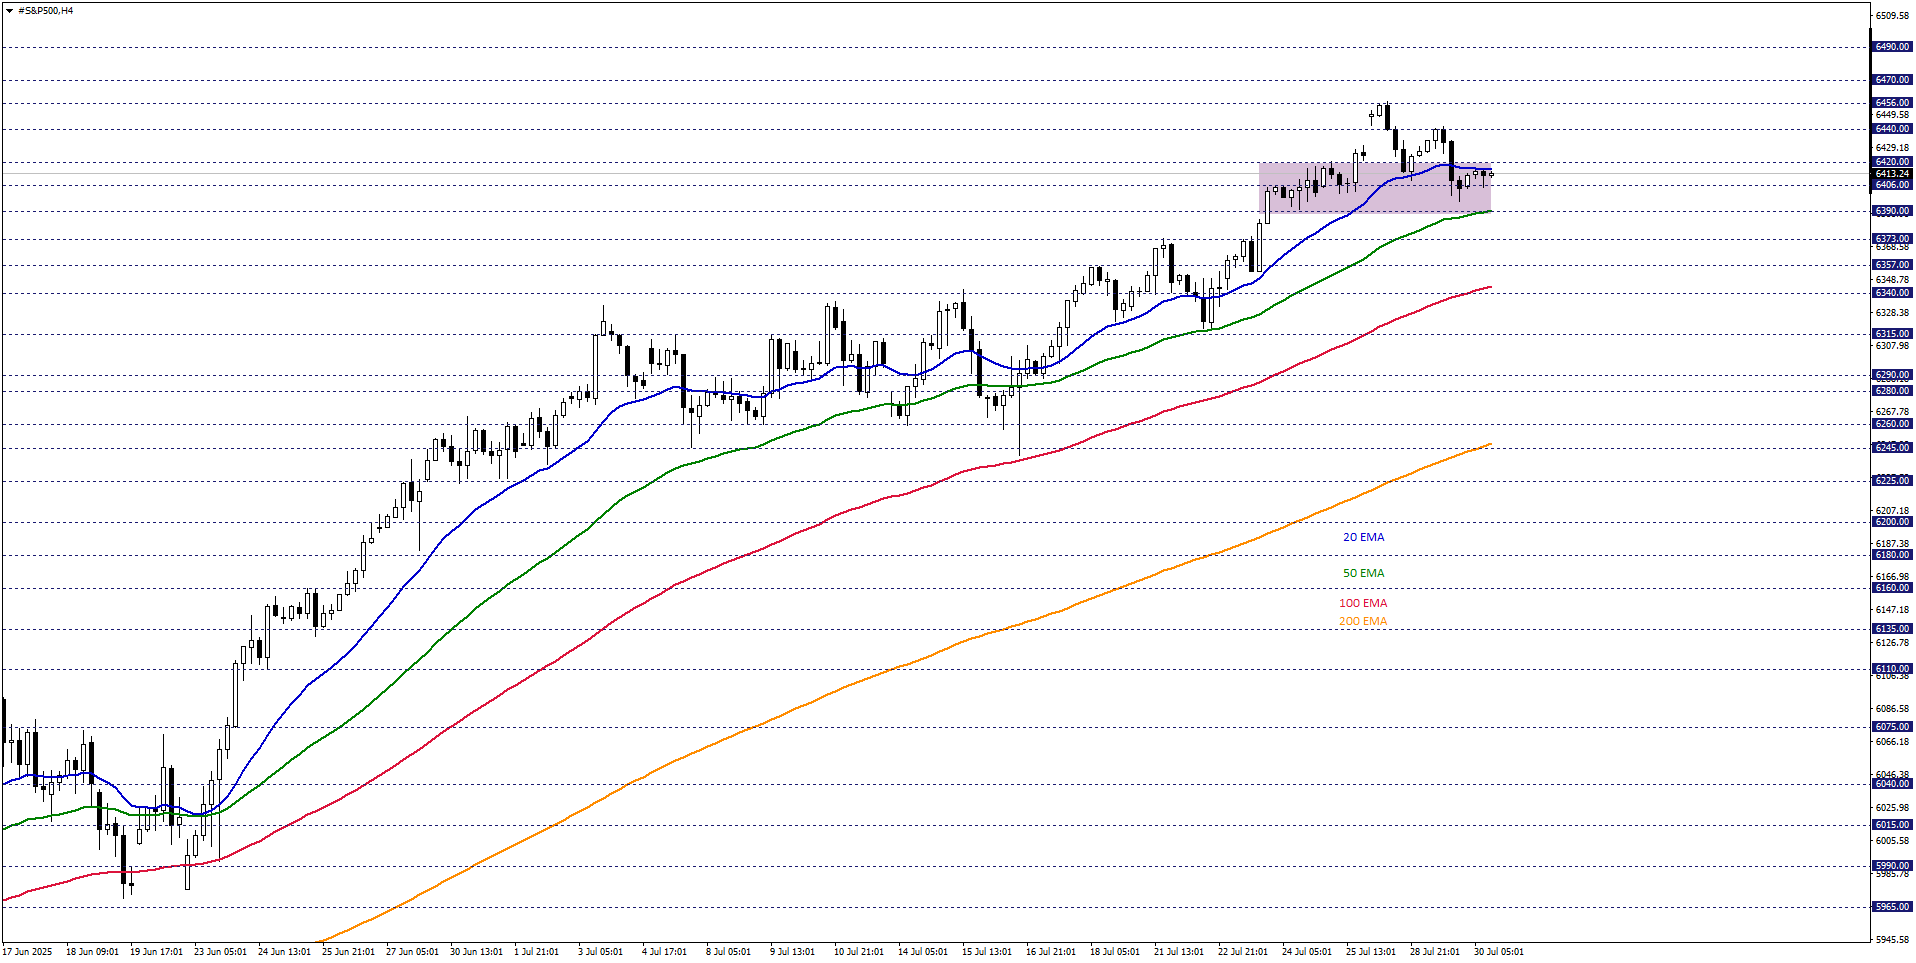Click the 19 Jun 17:01 time axis label
Screen dimensions: 1916x963
pyautogui.click(x=156, y=952)
